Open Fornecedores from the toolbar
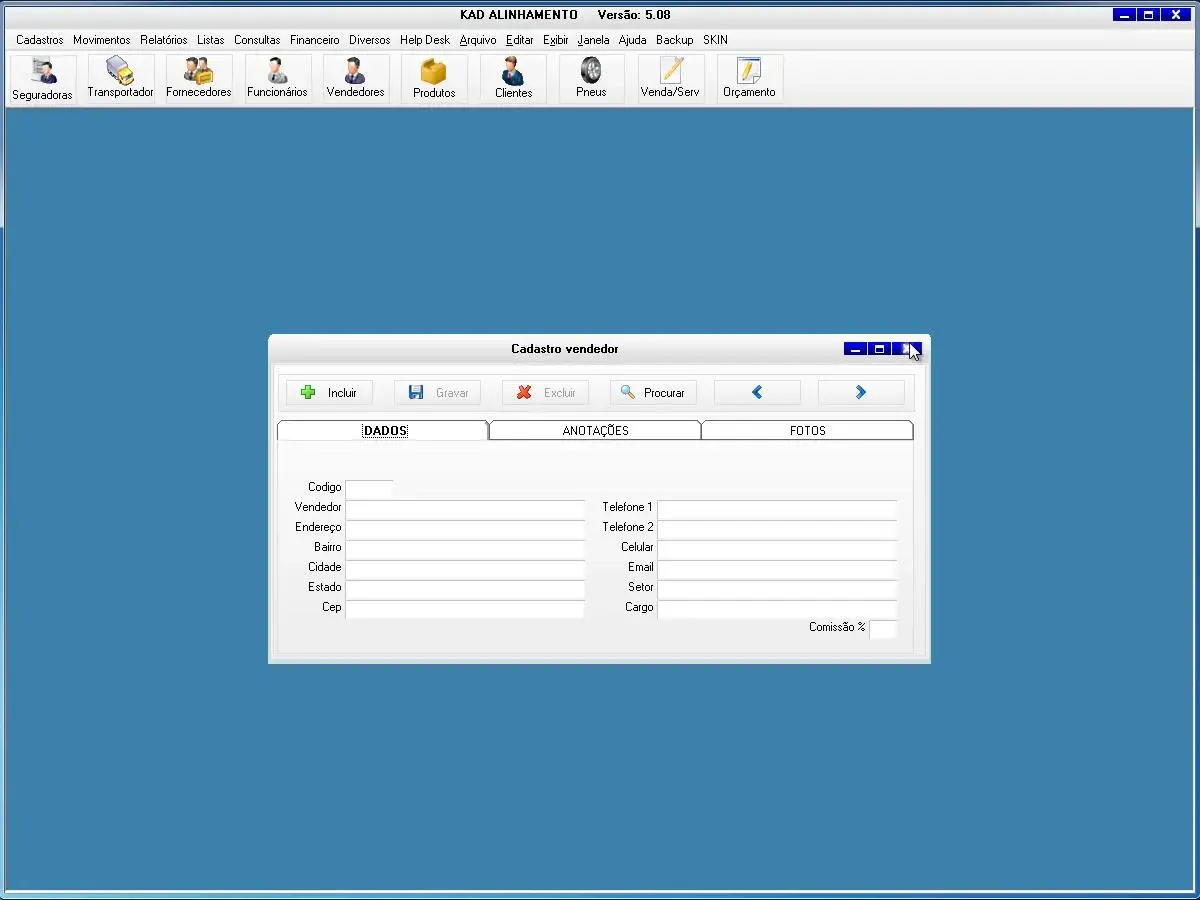Image resolution: width=1200 pixels, height=900 pixels. (x=198, y=78)
